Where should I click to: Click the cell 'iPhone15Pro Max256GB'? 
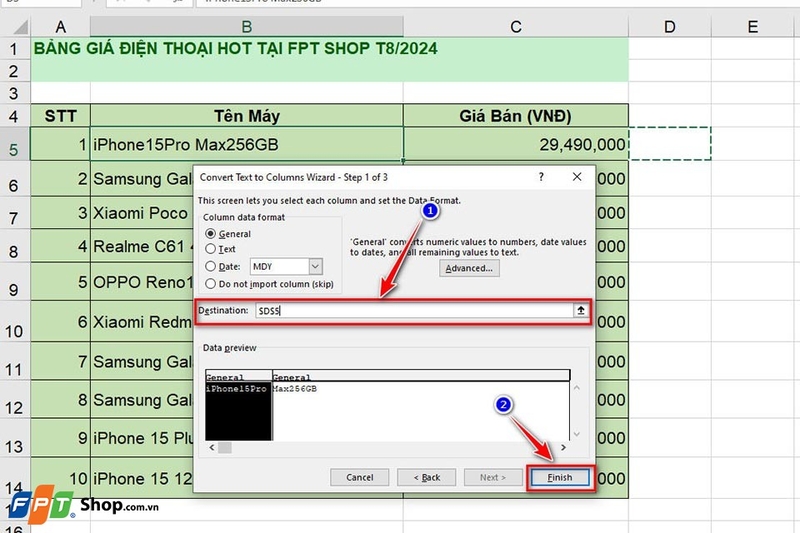pyautogui.click(x=247, y=145)
